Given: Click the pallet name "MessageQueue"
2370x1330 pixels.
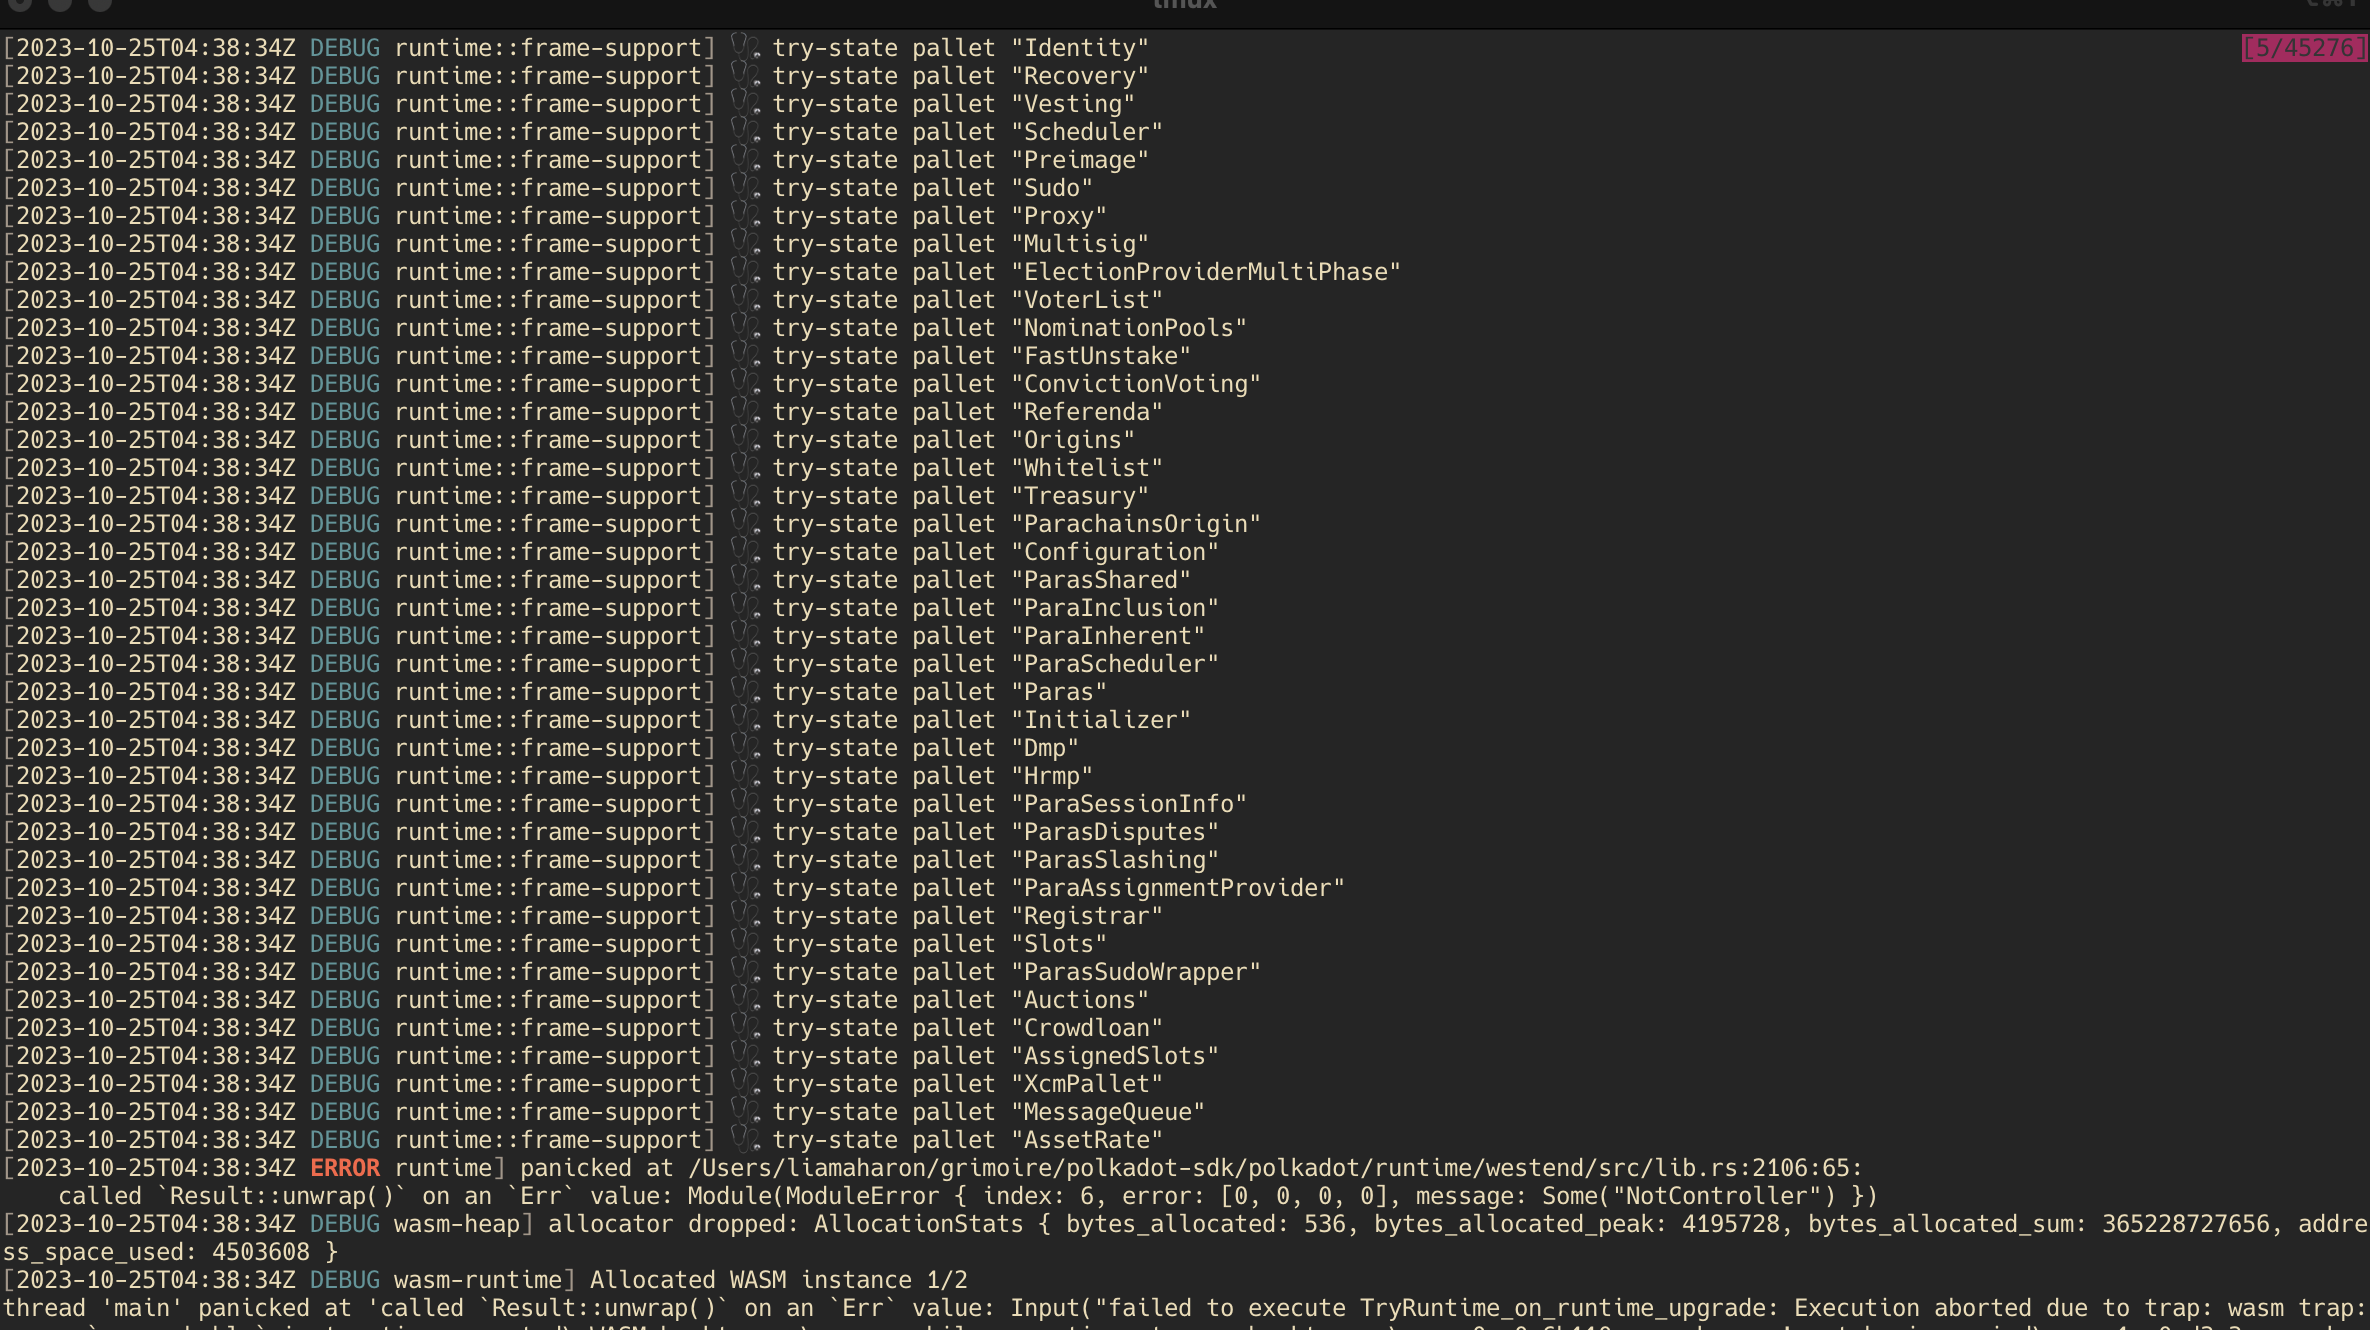Looking at the screenshot, I should coord(1108,1112).
